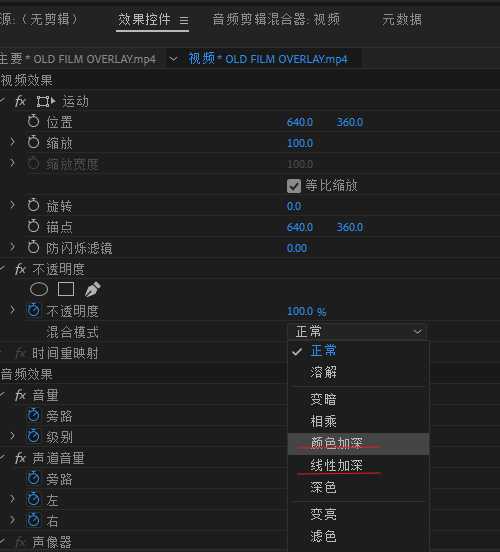
Task: Expand the 防闪烁滤镜 property
Action: pyautogui.click(x=12, y=247)
